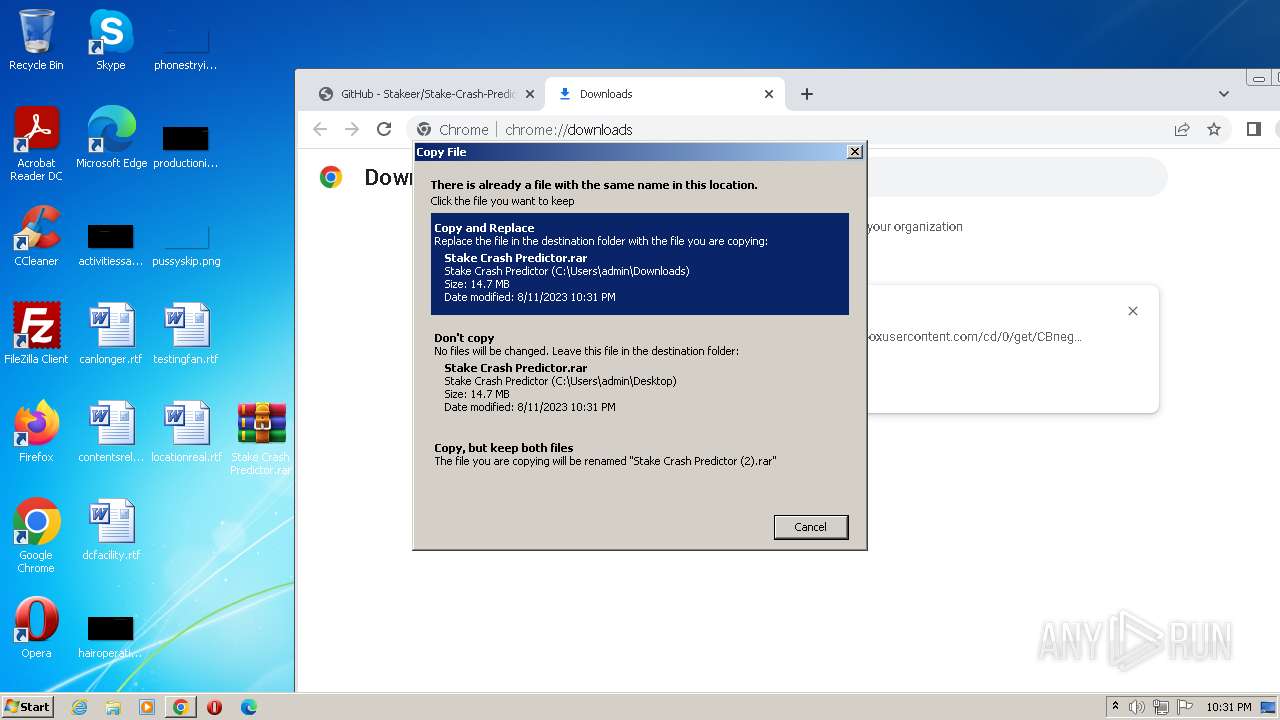Select the testingfan.rtf desktop file
1280x720 pixels.
click(186, 334)
